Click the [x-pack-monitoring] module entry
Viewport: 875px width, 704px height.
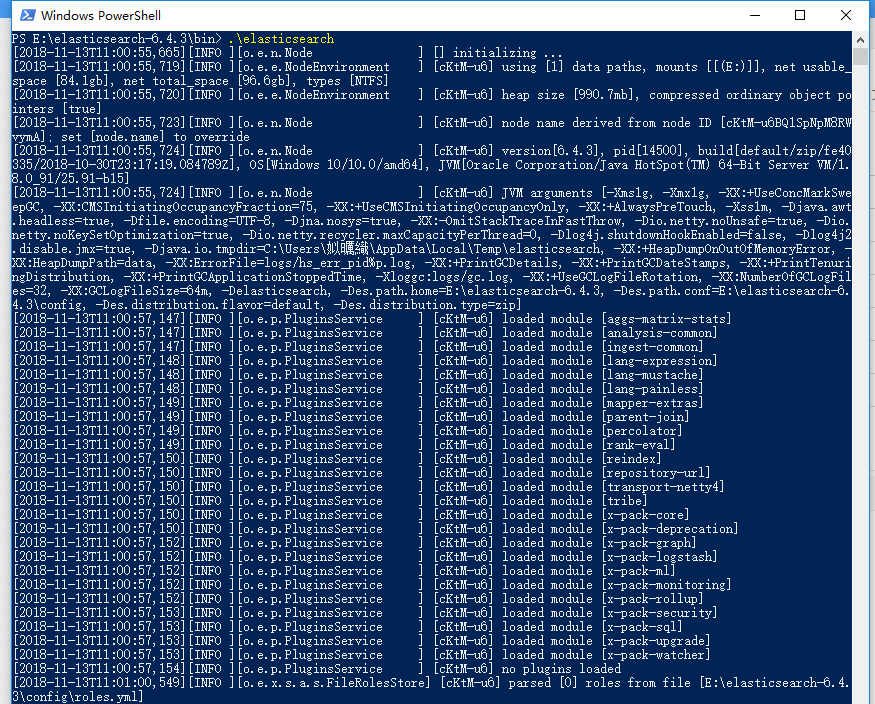pos(666,585)
